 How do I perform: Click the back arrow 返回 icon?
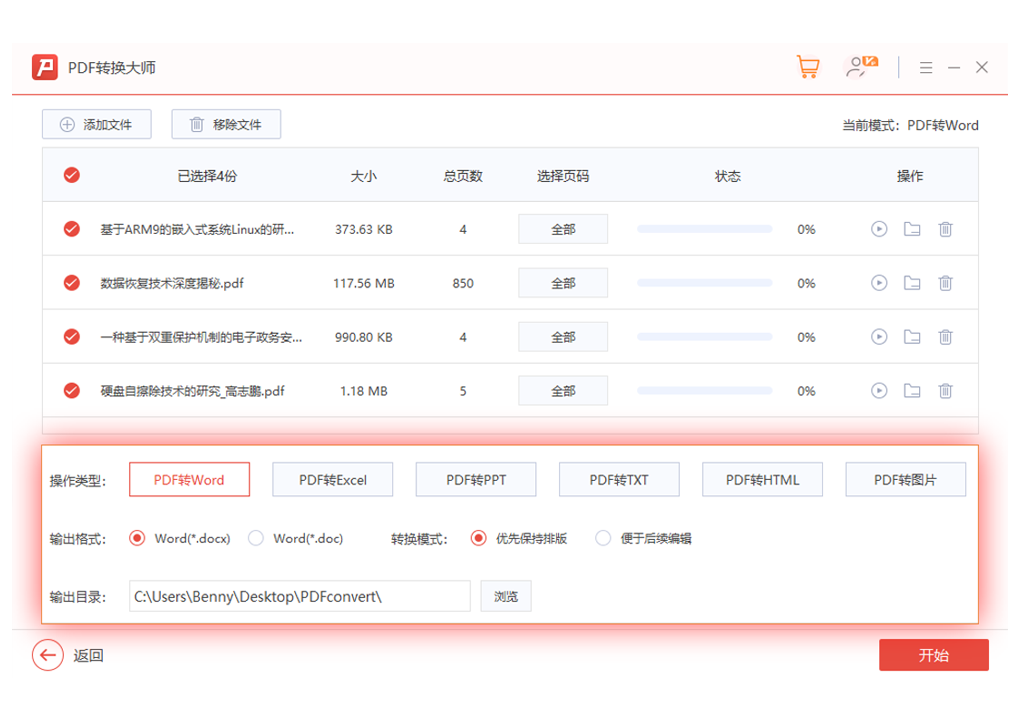(x=48, y=655)
